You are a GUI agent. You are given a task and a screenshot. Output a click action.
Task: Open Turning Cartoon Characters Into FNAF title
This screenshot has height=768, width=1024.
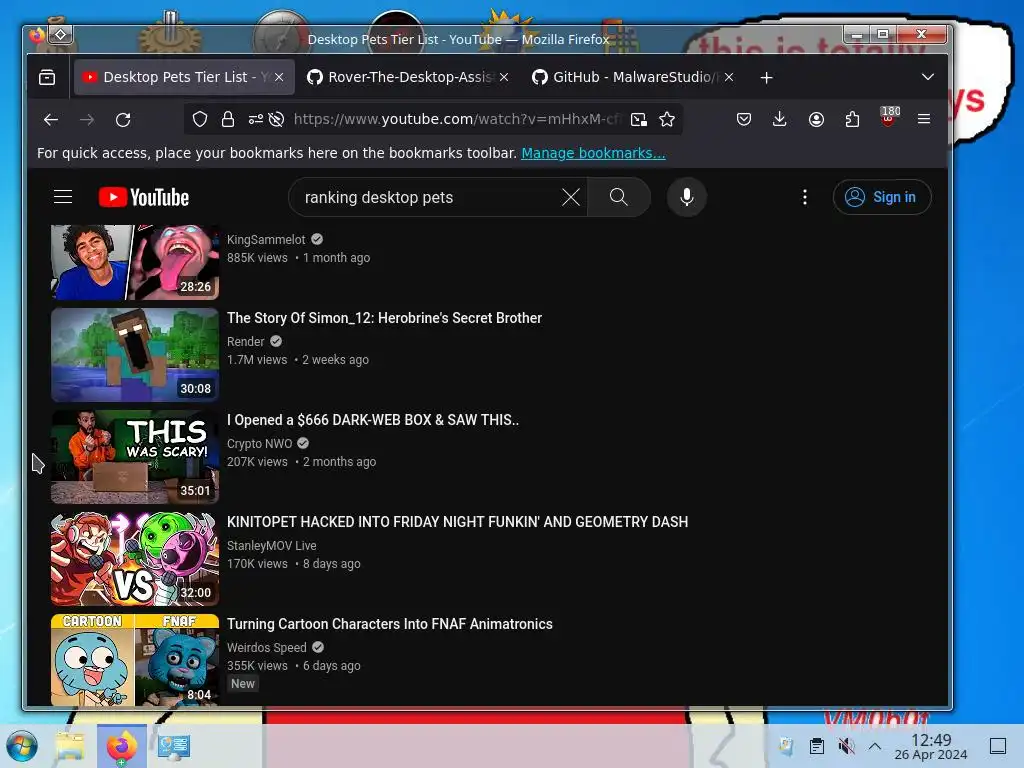[x=390, y=624]
